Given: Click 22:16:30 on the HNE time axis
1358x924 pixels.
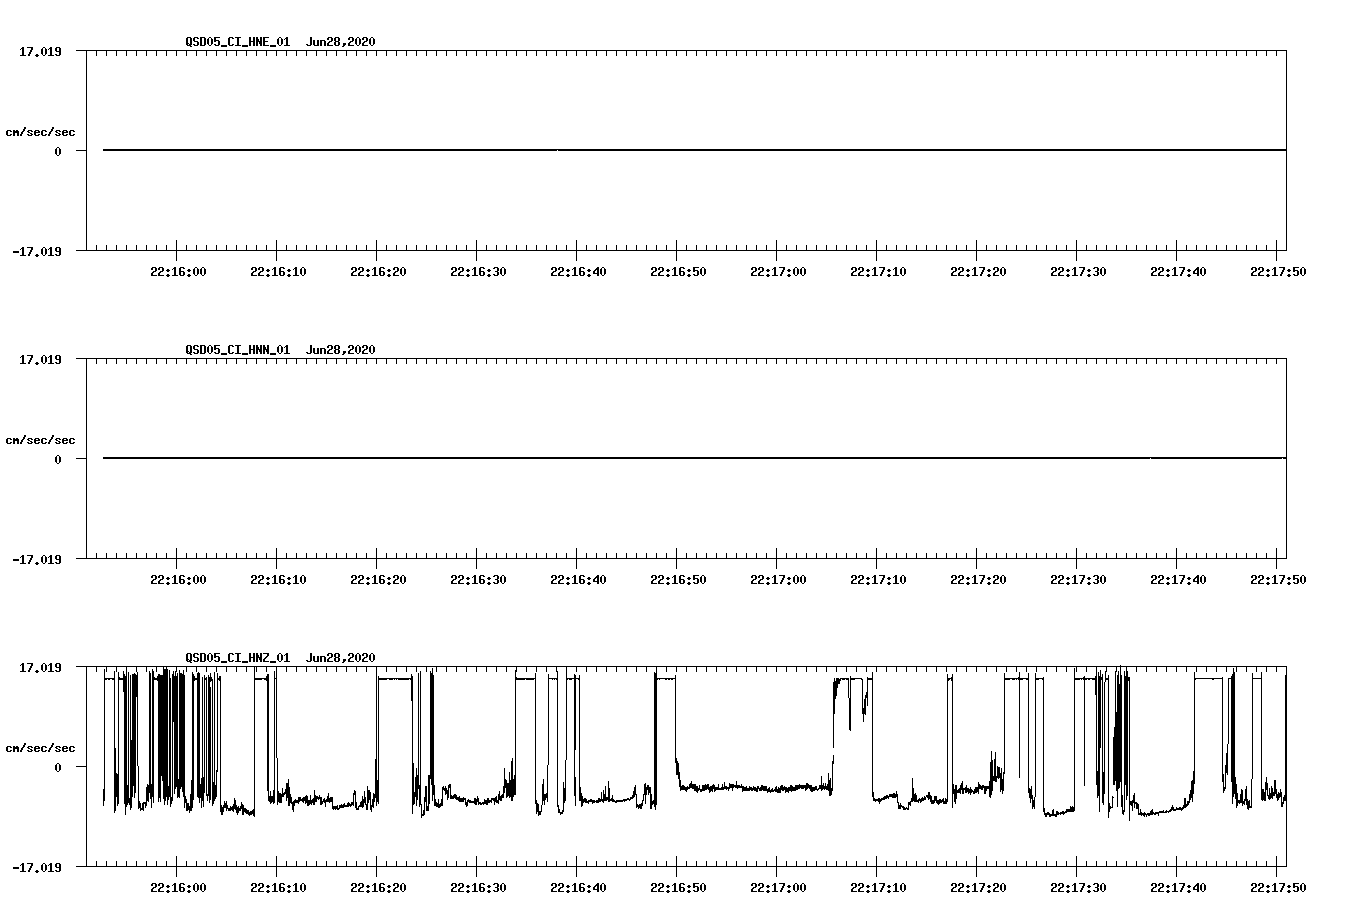Looking at the screenshot, I should 478,272.
